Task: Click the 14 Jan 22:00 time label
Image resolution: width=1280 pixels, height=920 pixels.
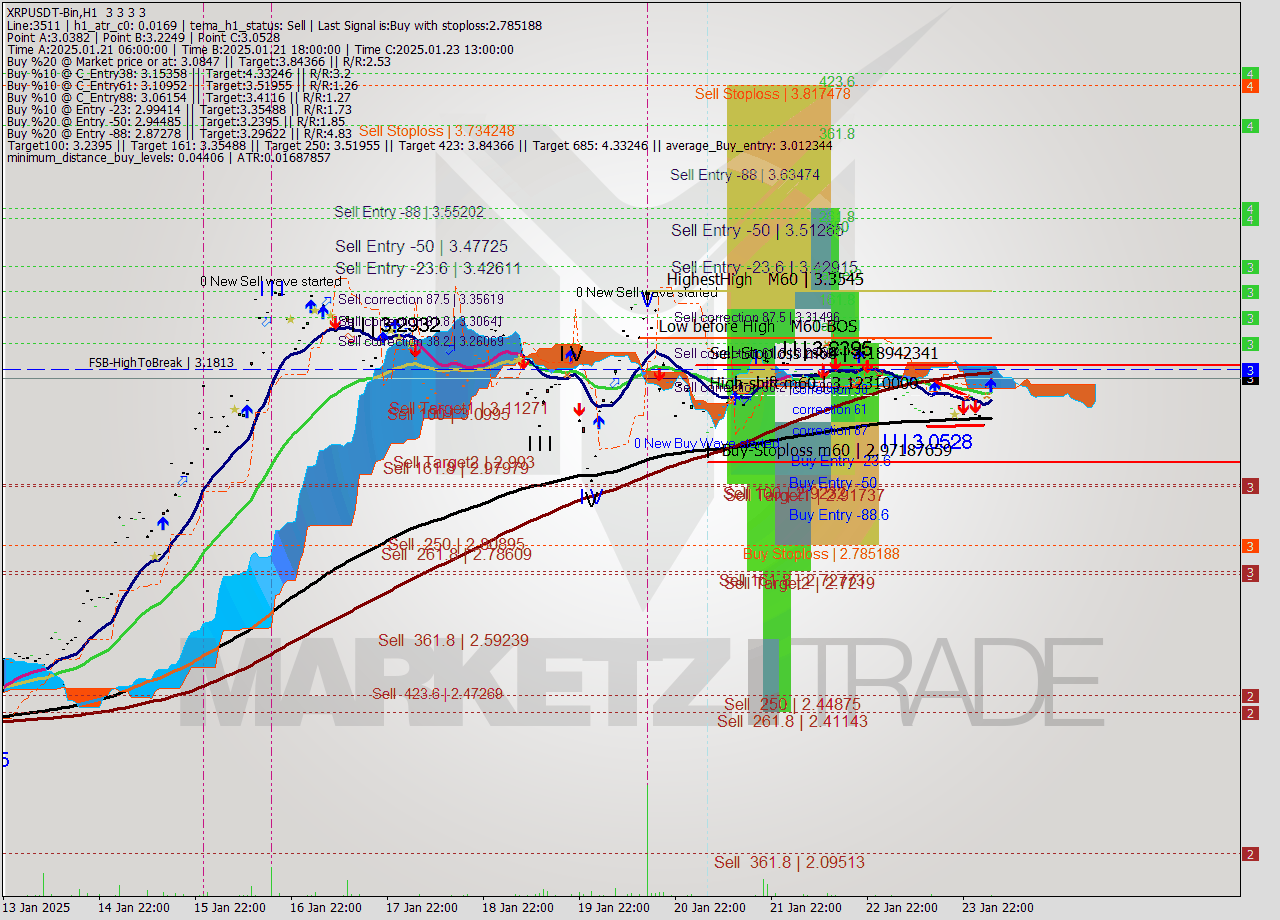Action: click(136, 908)
